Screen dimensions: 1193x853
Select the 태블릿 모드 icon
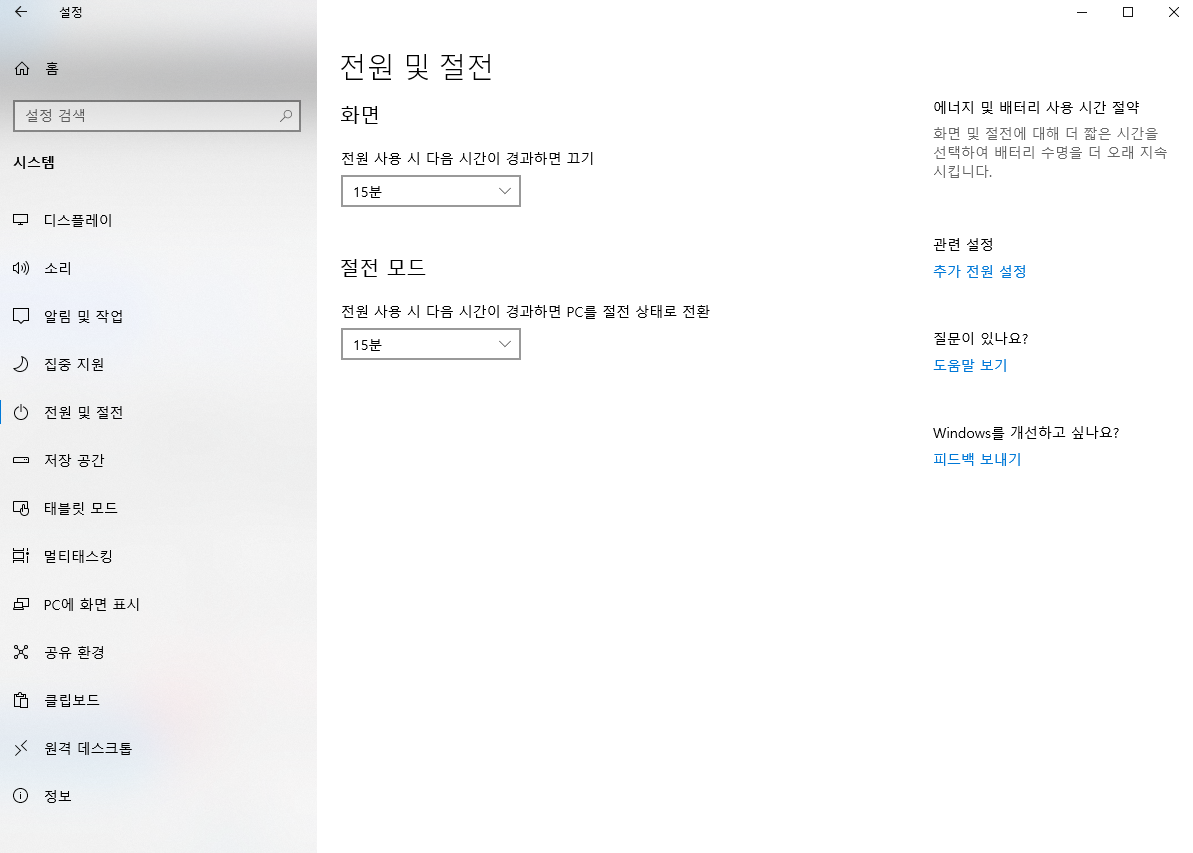click(x=21, y=508)
